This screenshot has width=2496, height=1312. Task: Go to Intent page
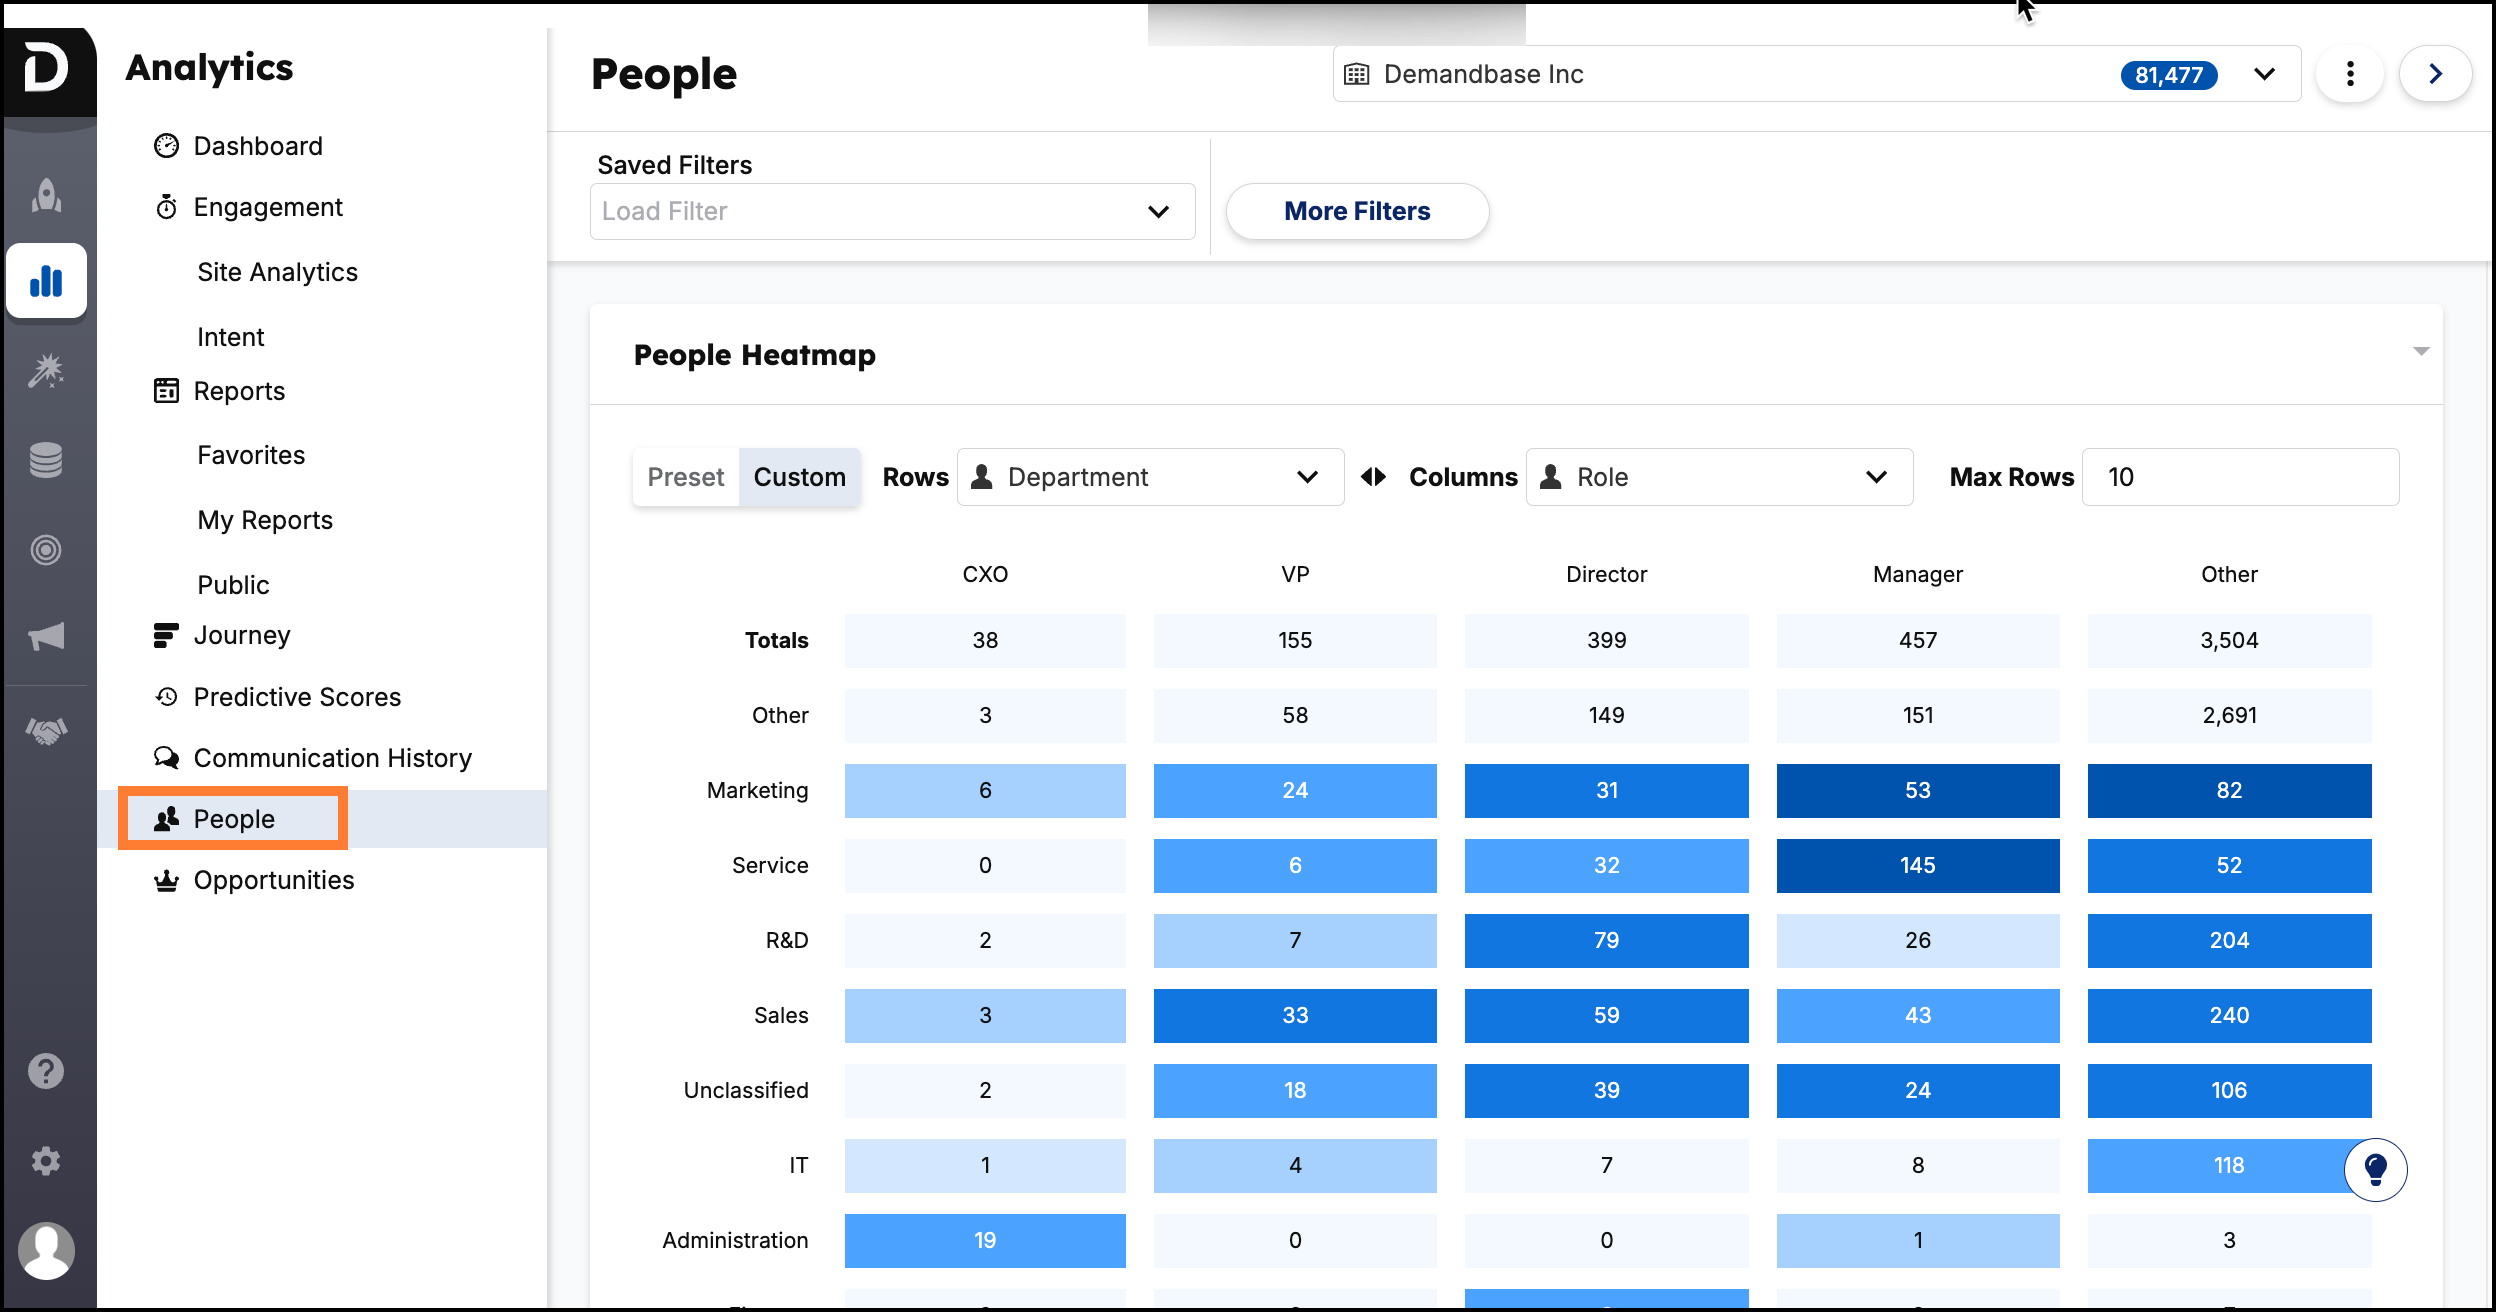pos(230,337)
